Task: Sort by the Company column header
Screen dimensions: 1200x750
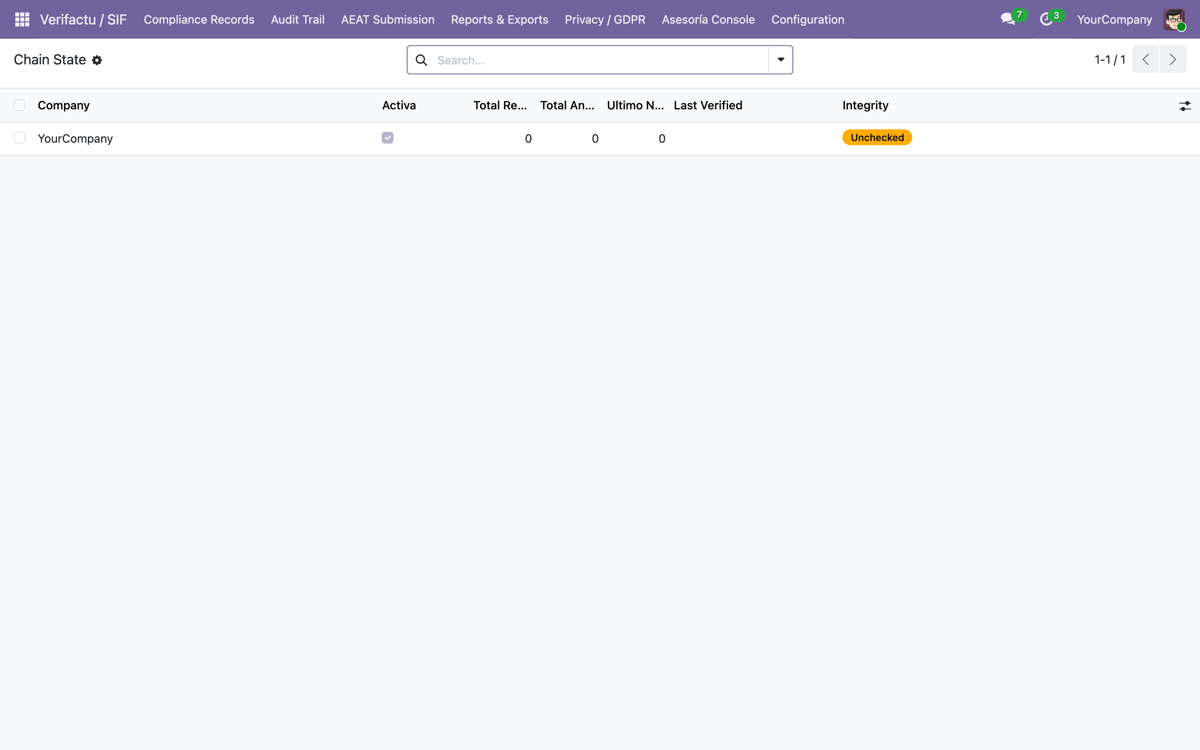Action: (63, 105)
